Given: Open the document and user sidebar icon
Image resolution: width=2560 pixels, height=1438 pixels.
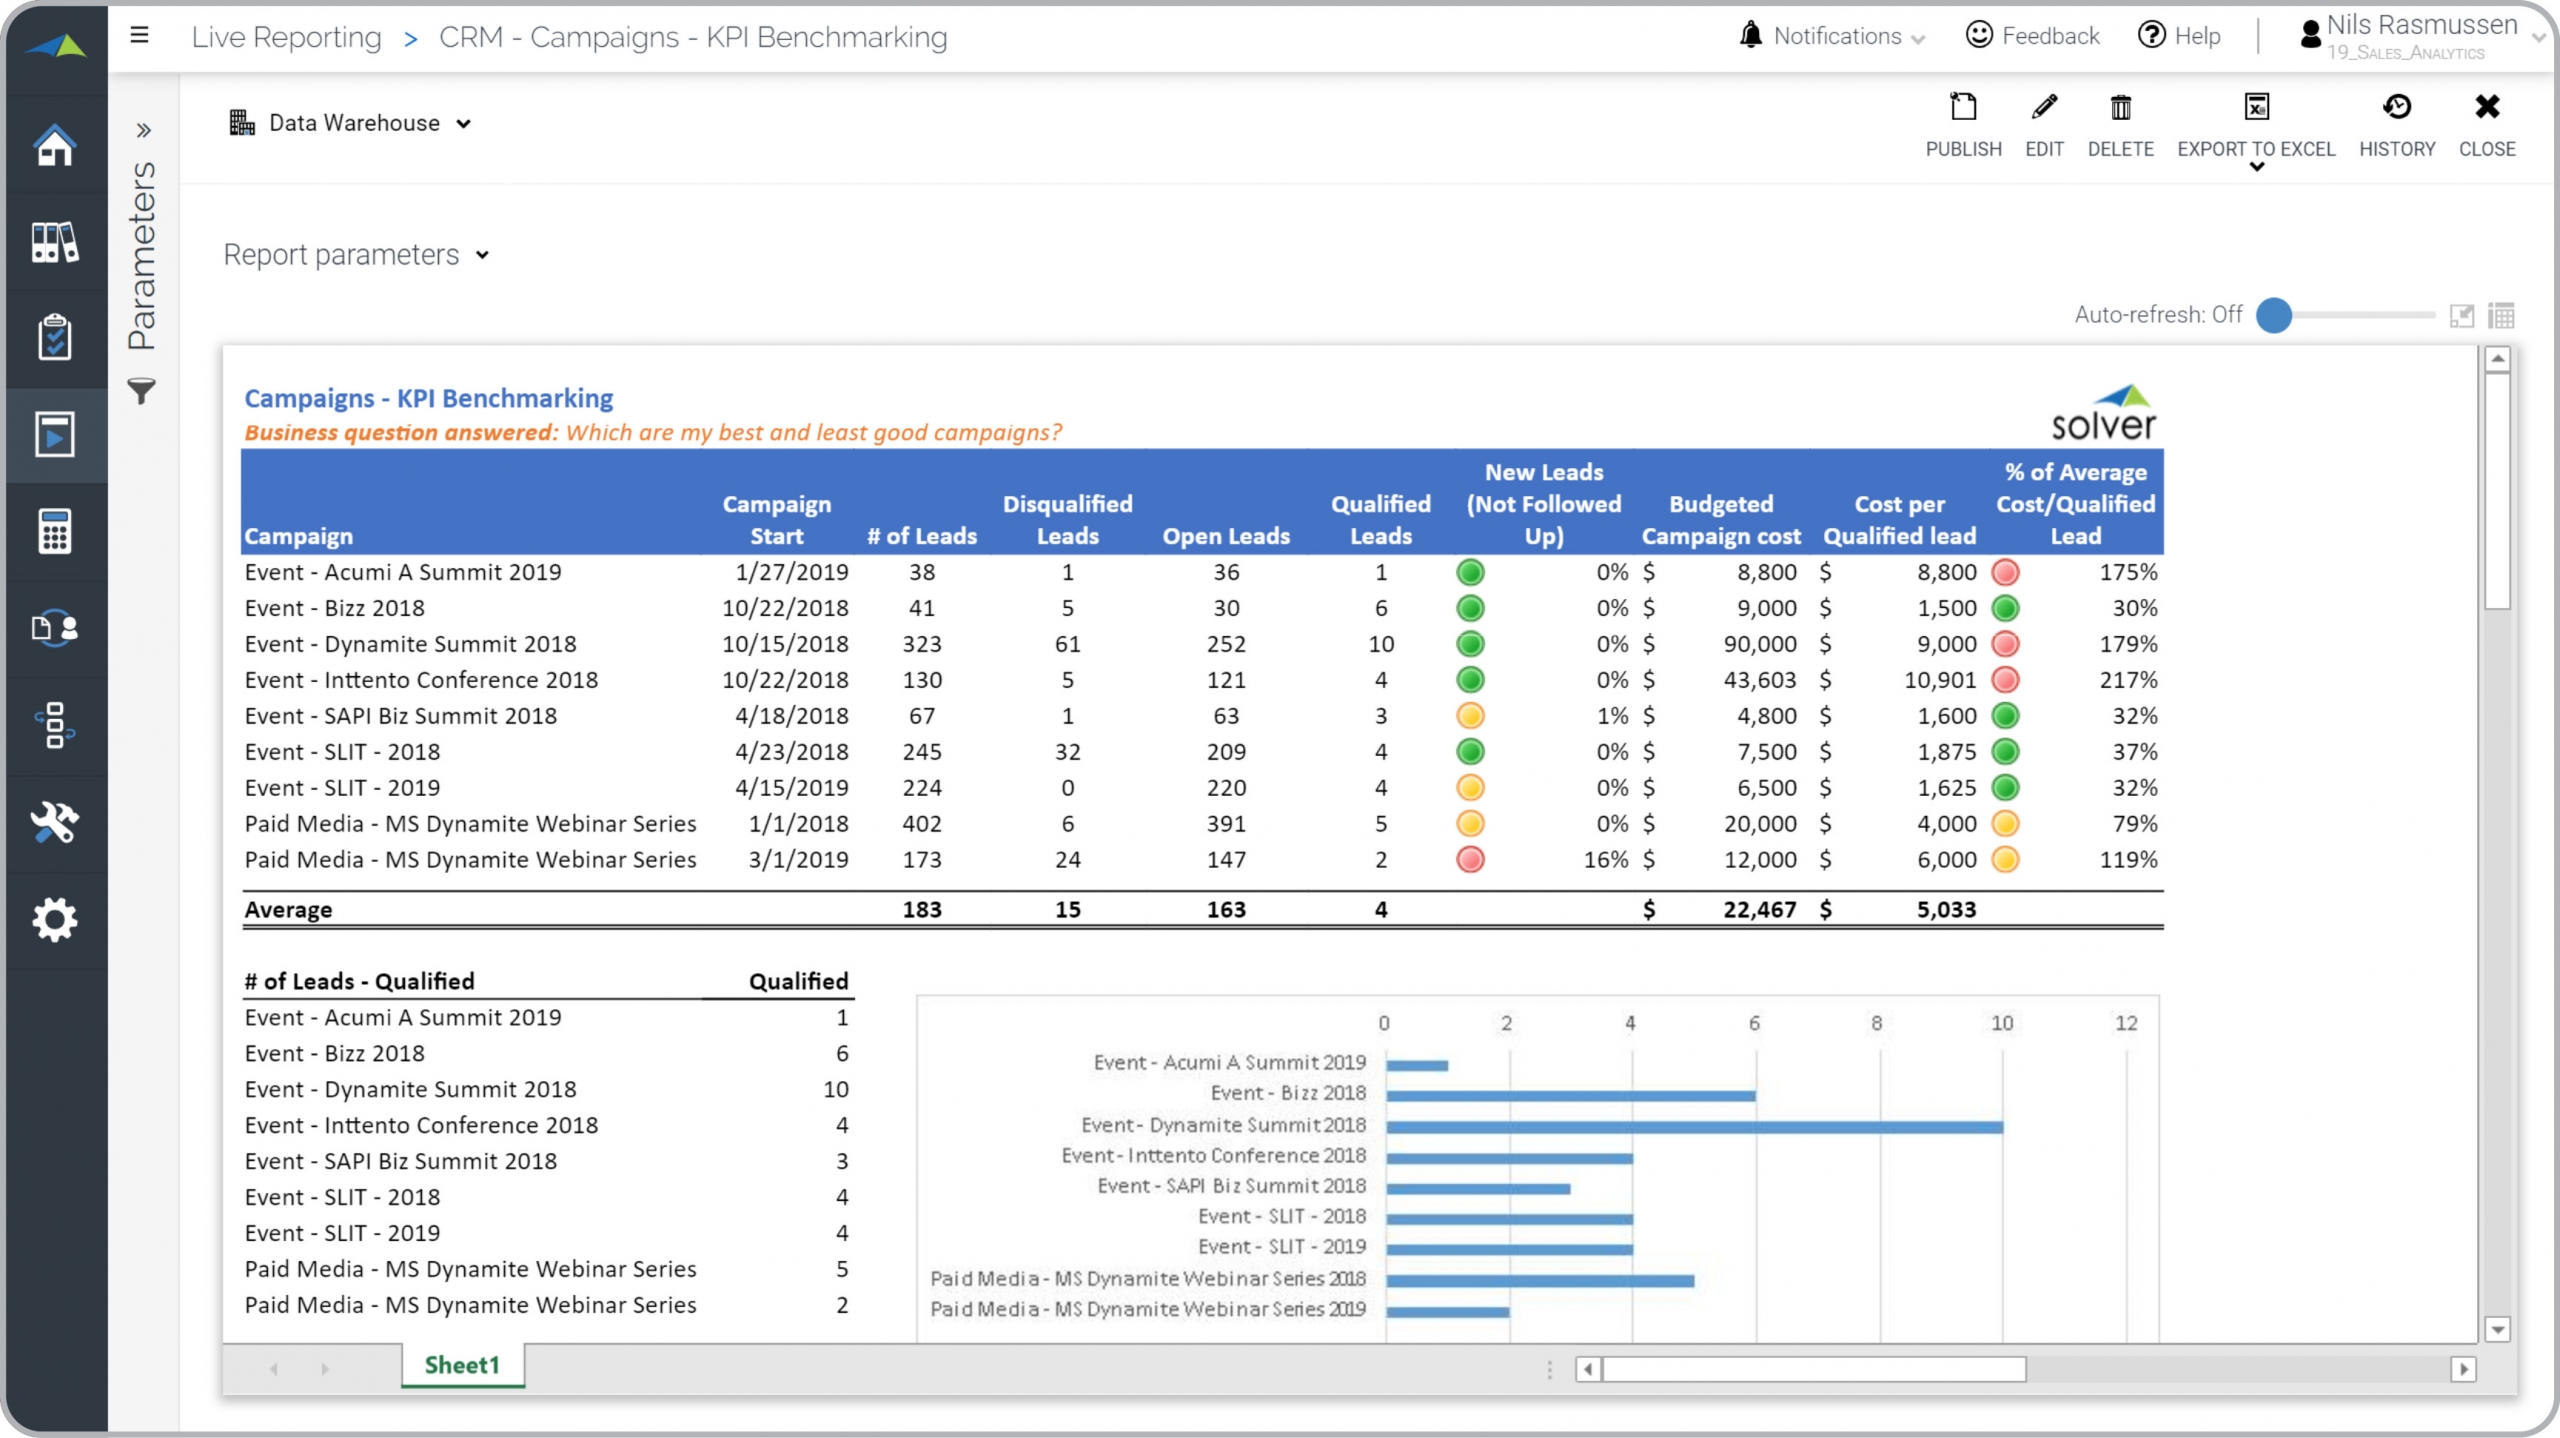Looking at the screenshot, I should tap(54, 628).
